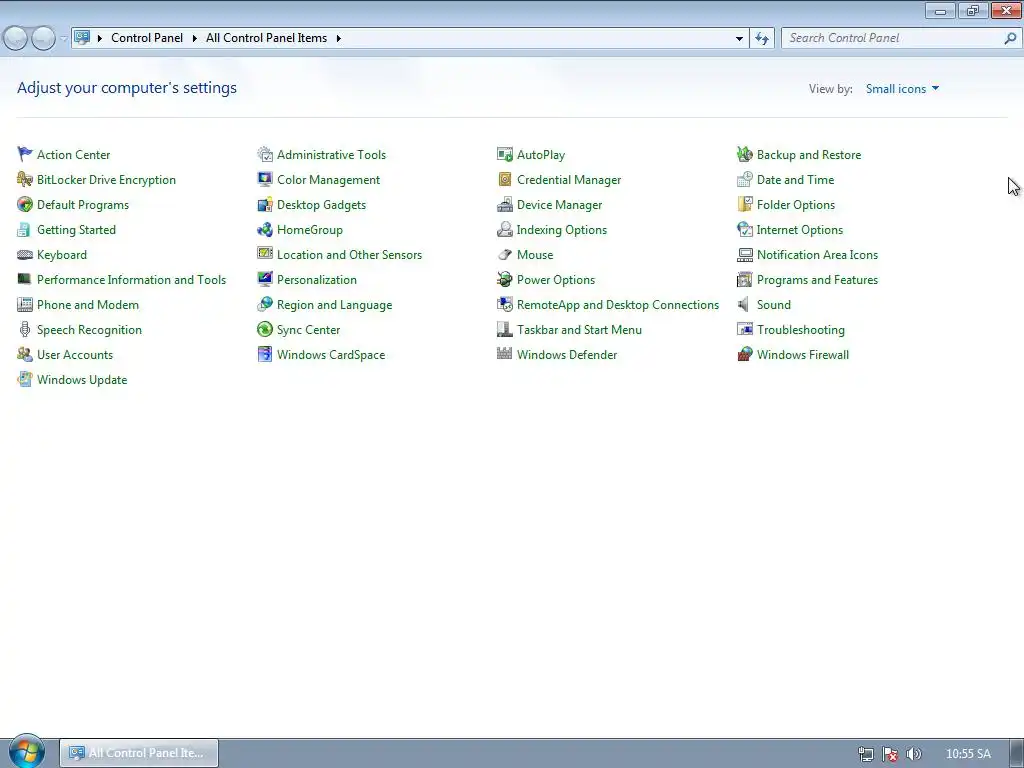1024x768 pixels.
Task: Click the Show desktop button
Action: click(1017, 753)
